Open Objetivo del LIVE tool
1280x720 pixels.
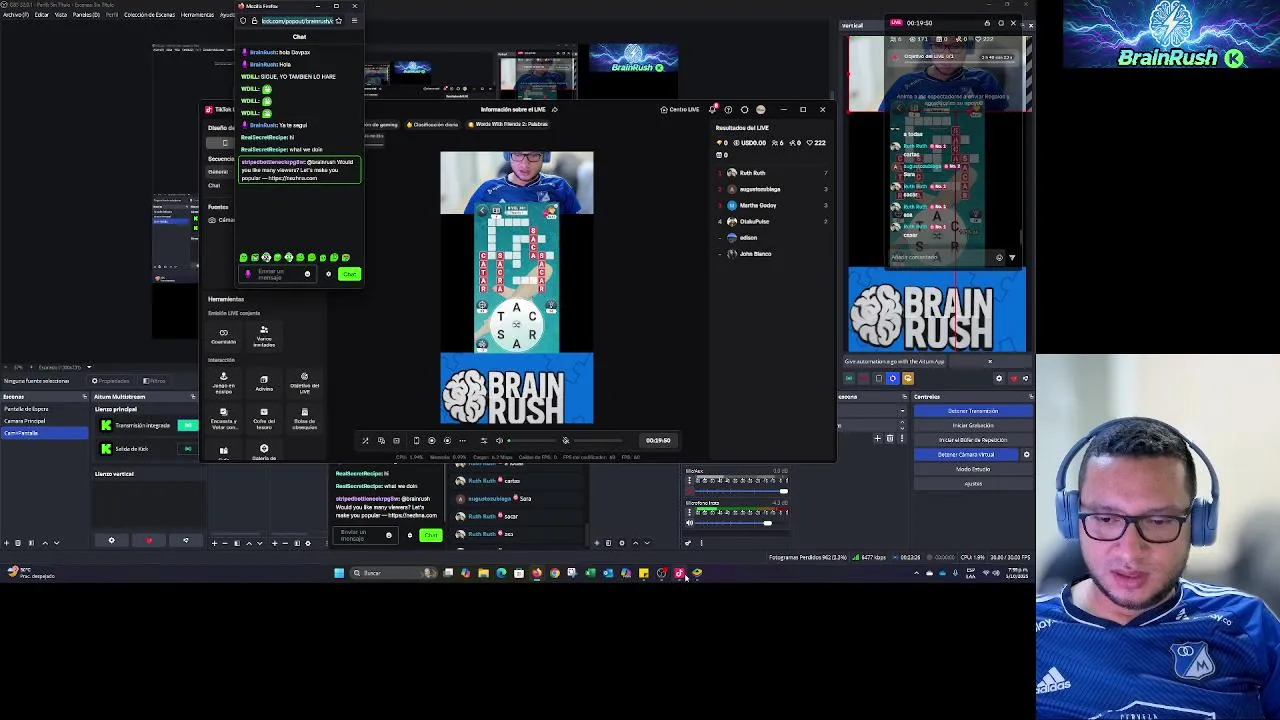pos(304,384)
